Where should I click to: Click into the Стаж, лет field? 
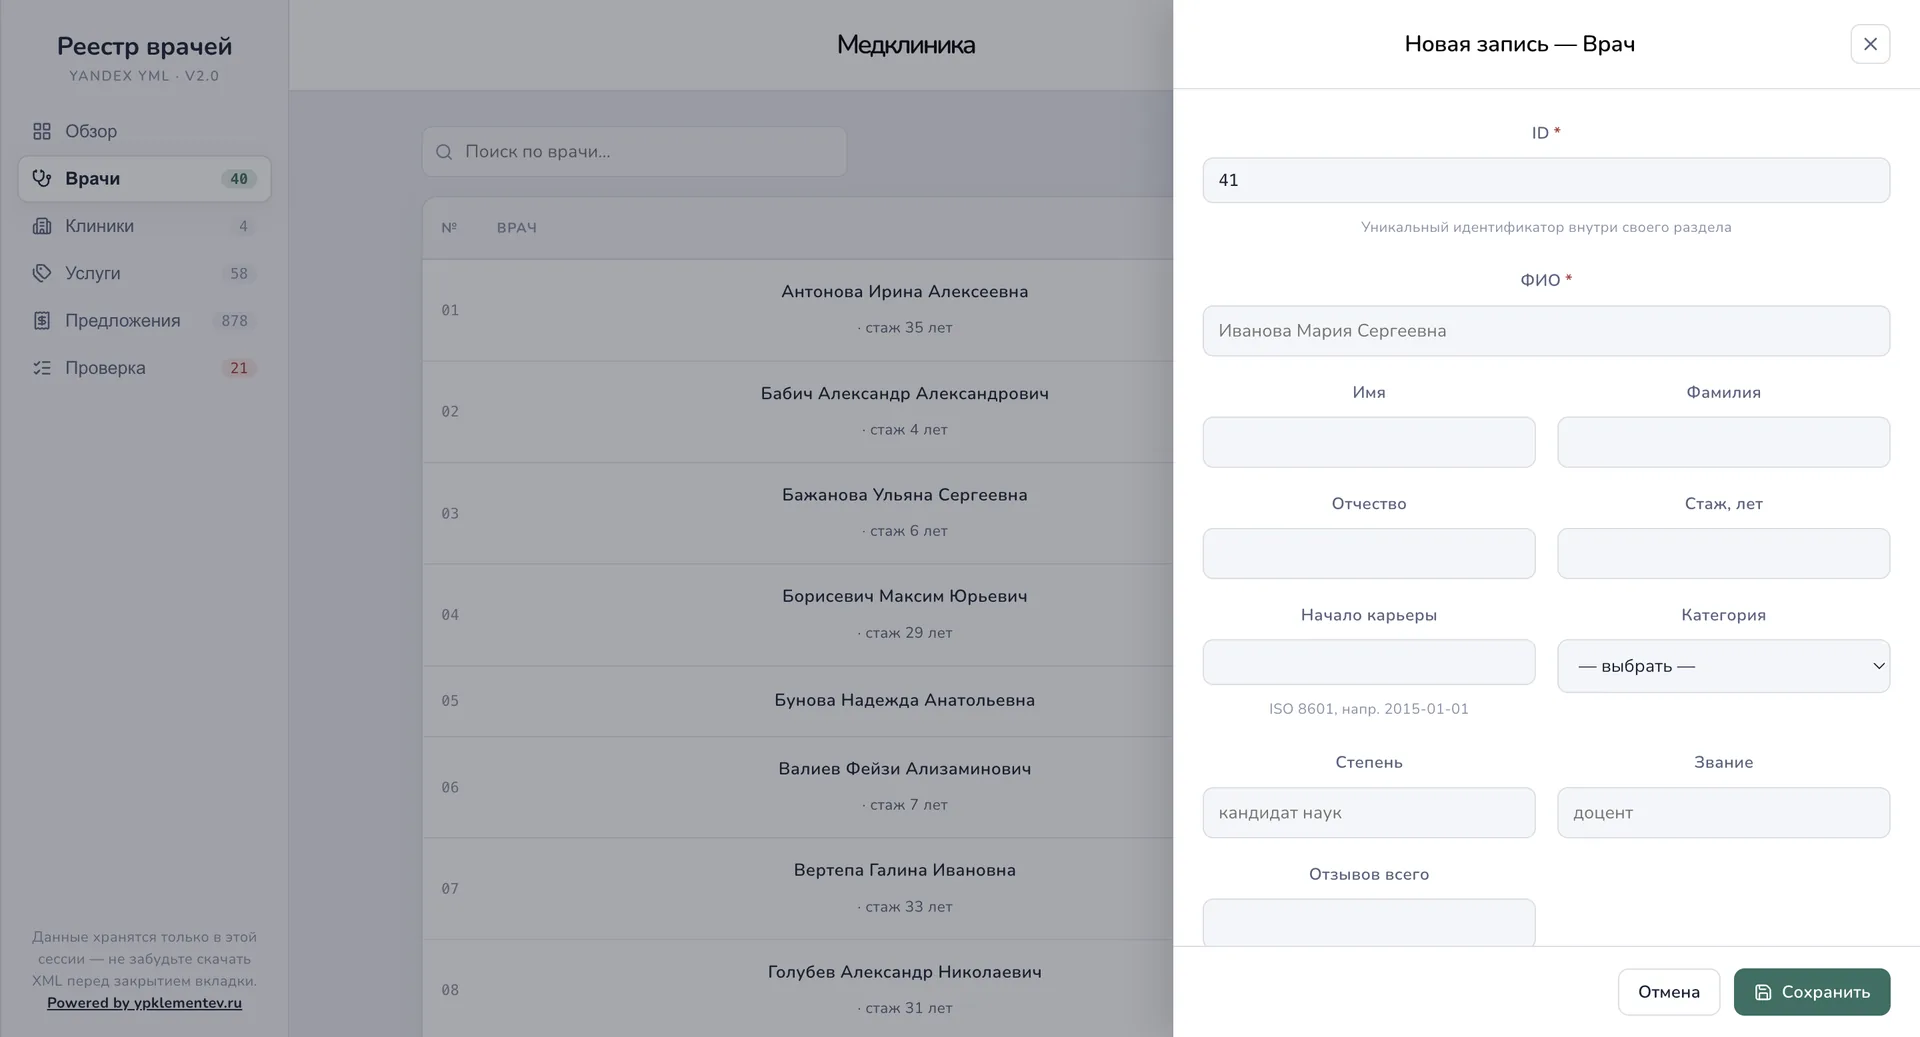[x=1723, y=553]
